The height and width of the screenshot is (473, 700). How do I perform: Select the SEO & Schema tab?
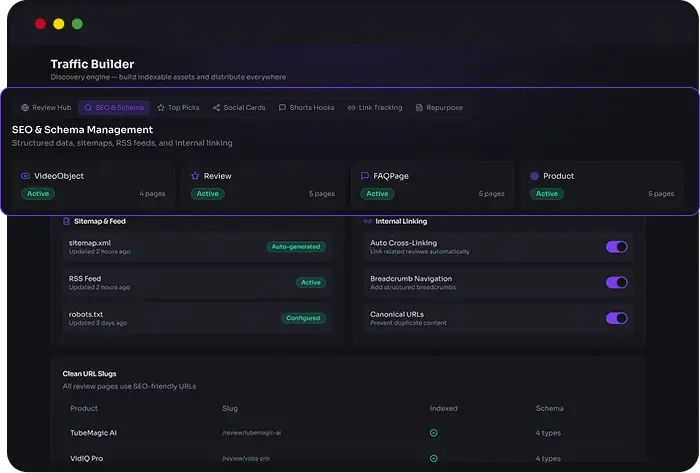(x=114, y=108)
